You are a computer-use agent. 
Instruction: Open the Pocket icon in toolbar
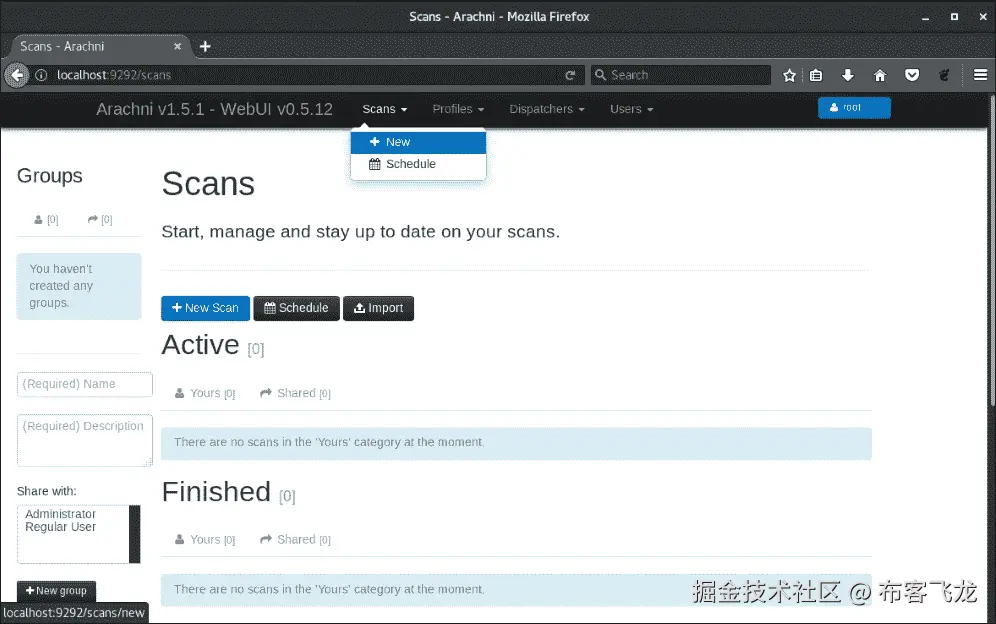(912, 76)
